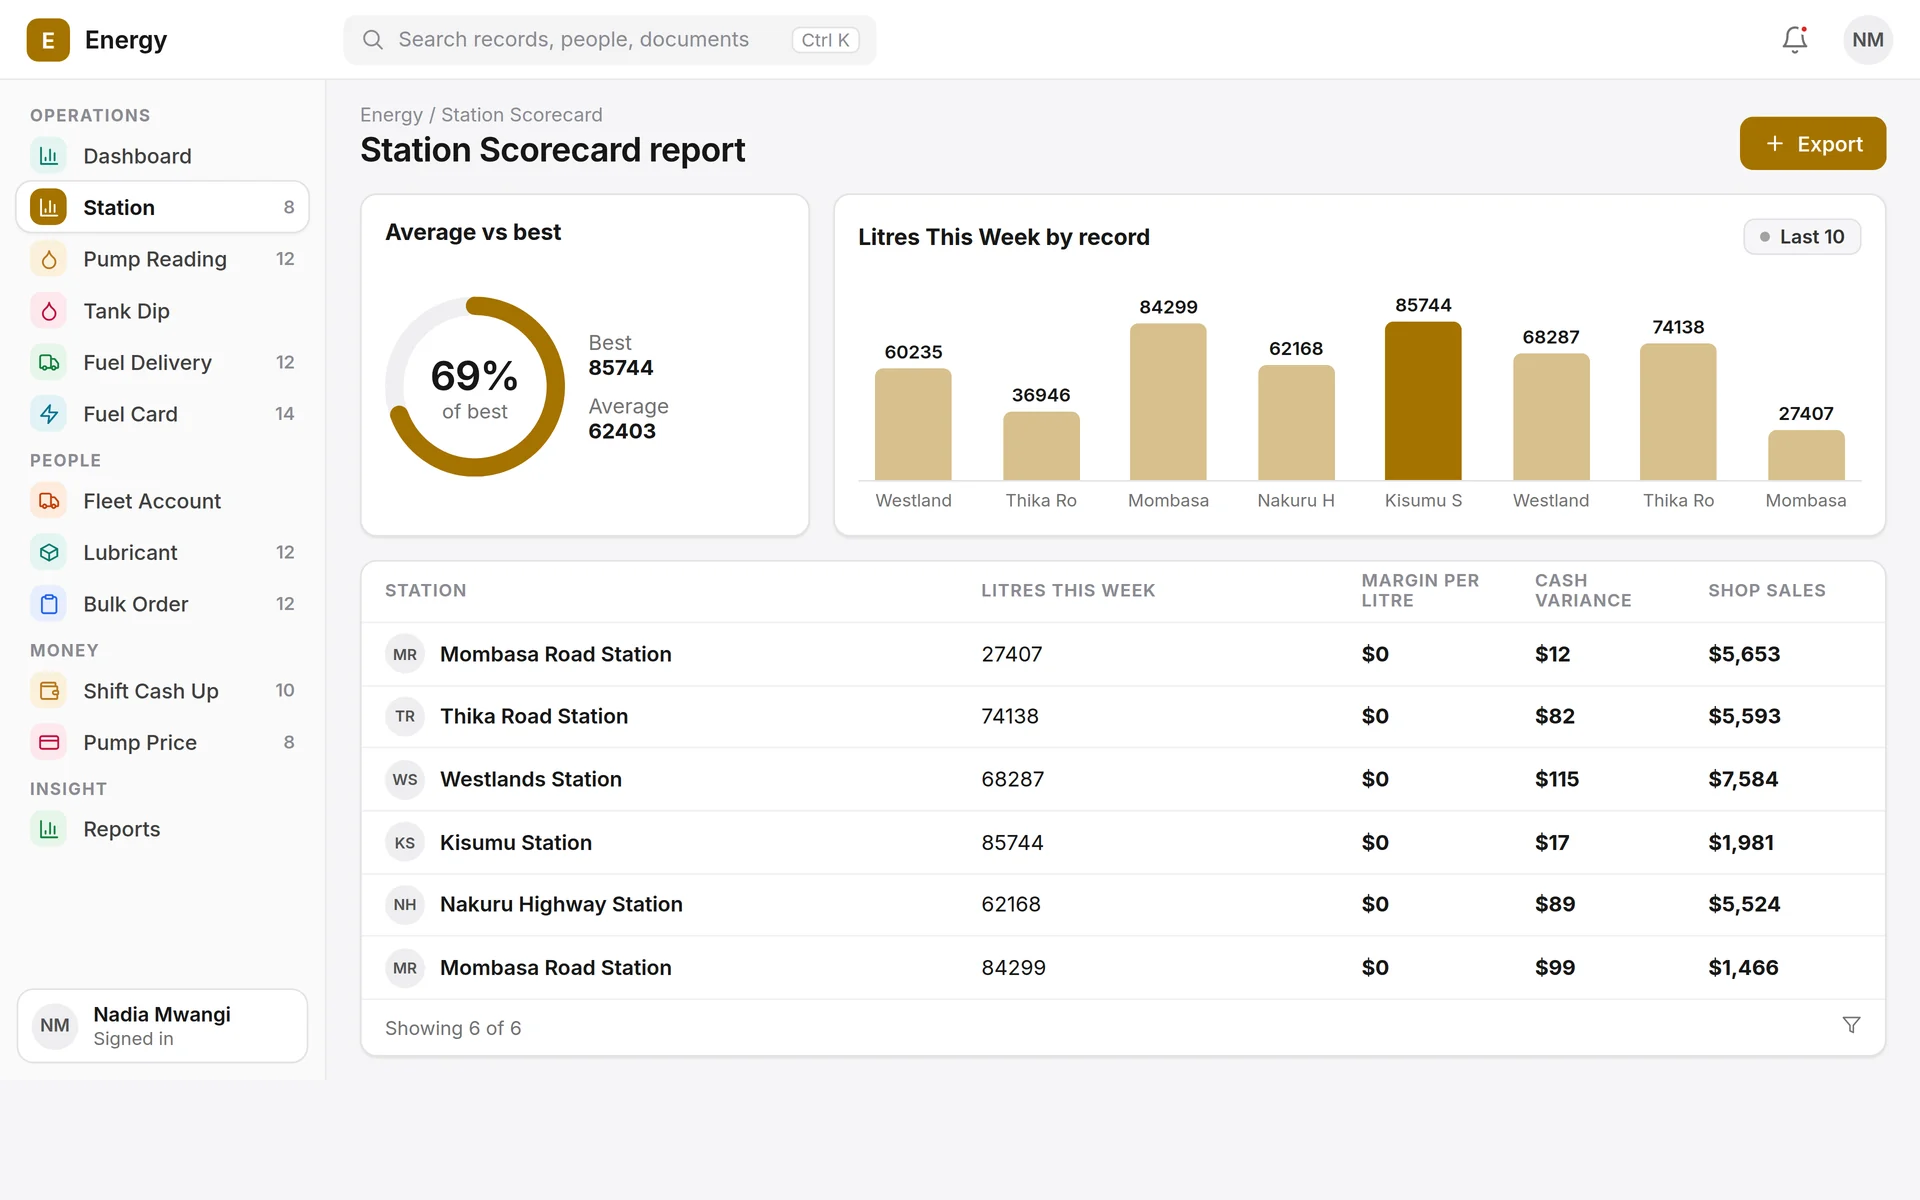Image resolution: width=1920 pixels, height=1200 pixels.
Task: Click the bar labeled 60235
Action: (x=913, y=424)
